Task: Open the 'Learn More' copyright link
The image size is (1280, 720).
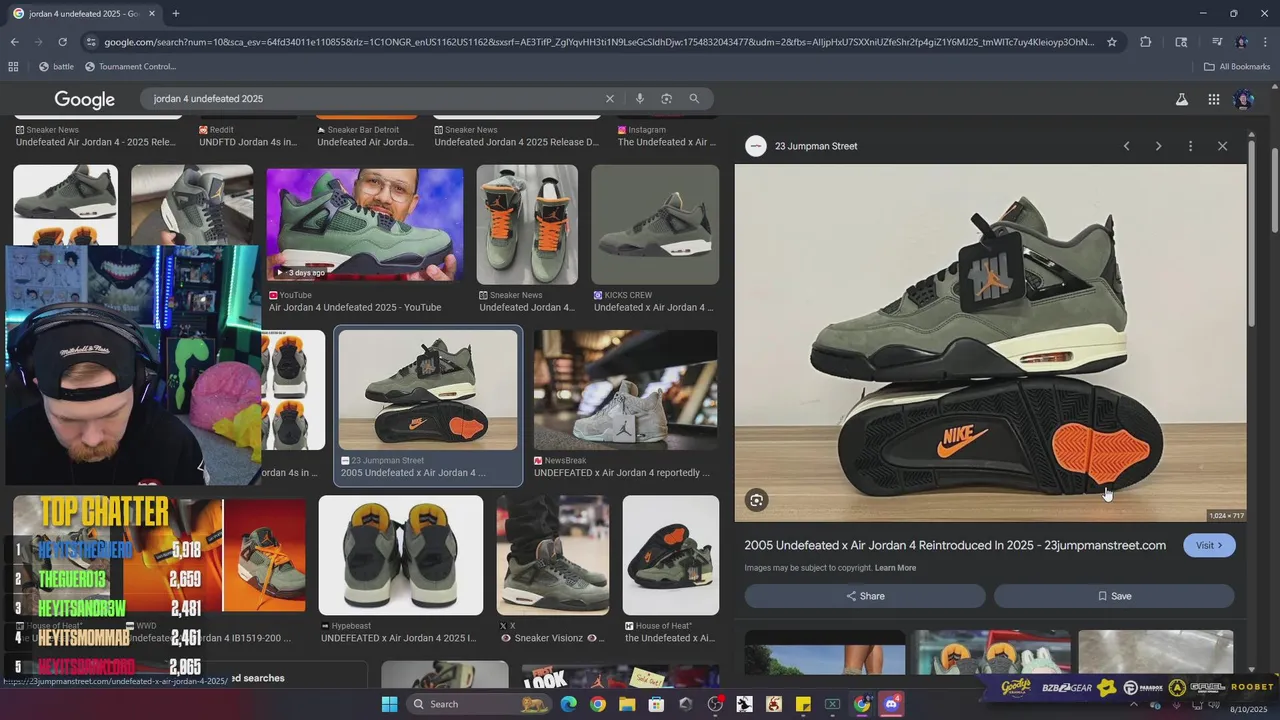Action: pos(895,568)
